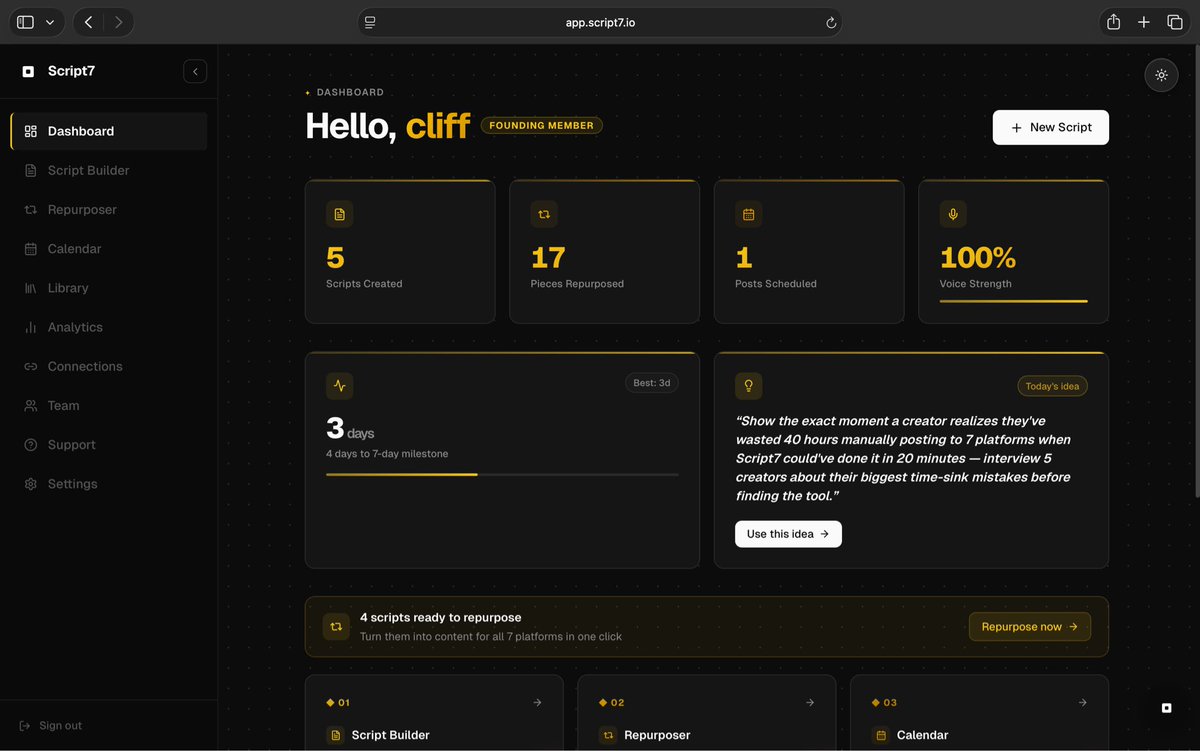This screenshot has width=1200, height=751.
Task: Click the Best: 3d badge
Action: pos(652,383)
